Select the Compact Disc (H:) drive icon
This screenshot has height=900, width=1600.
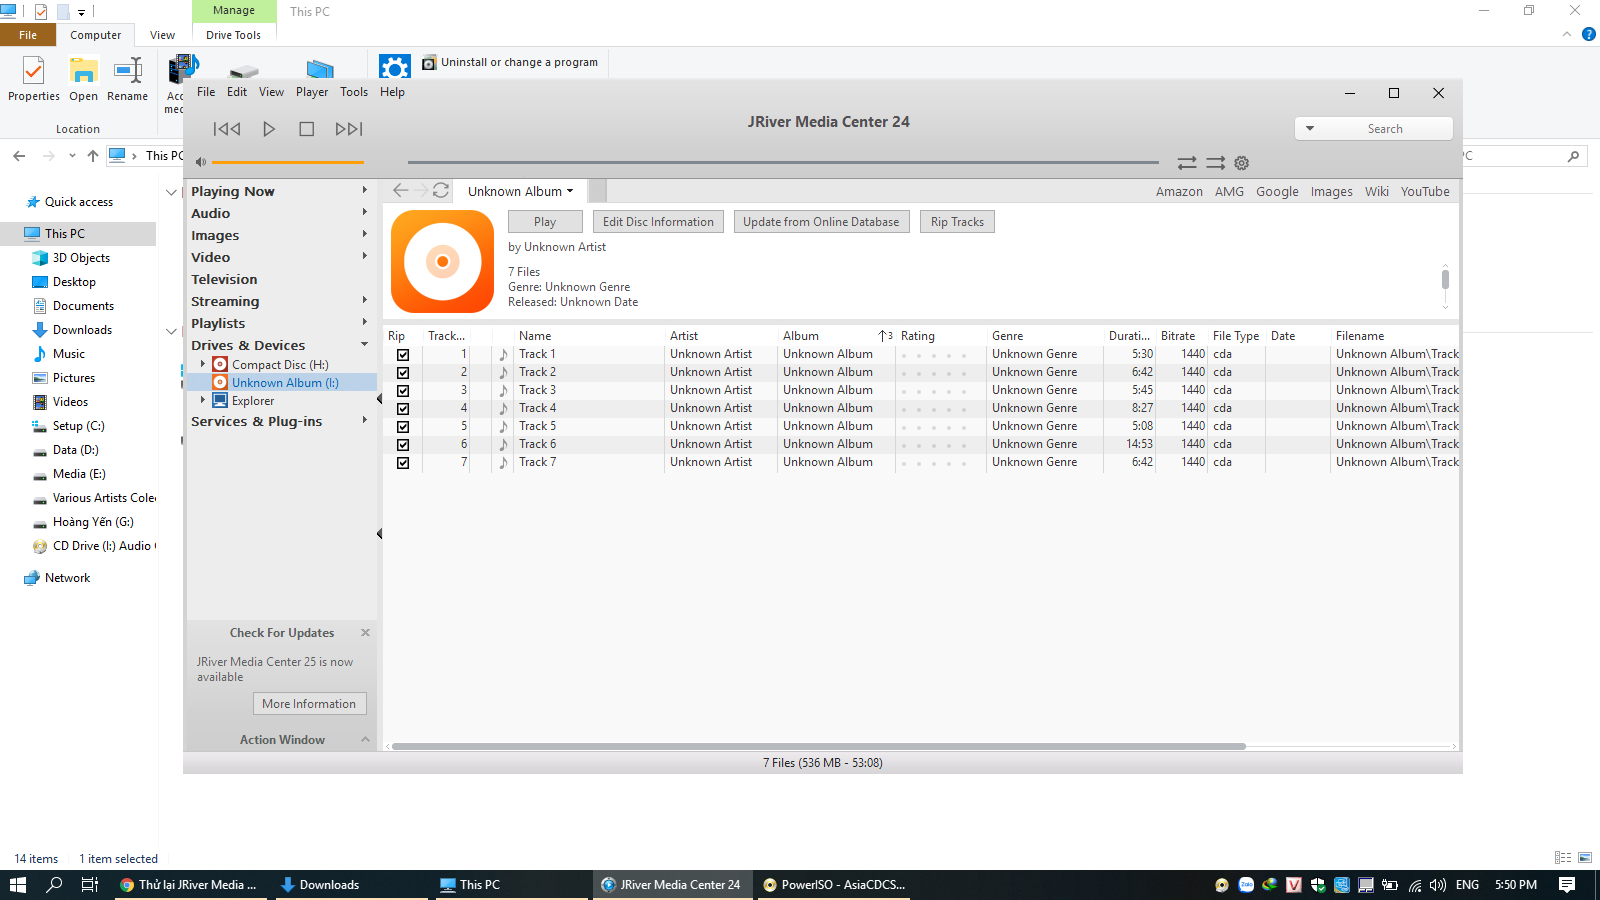coord(220,364)
